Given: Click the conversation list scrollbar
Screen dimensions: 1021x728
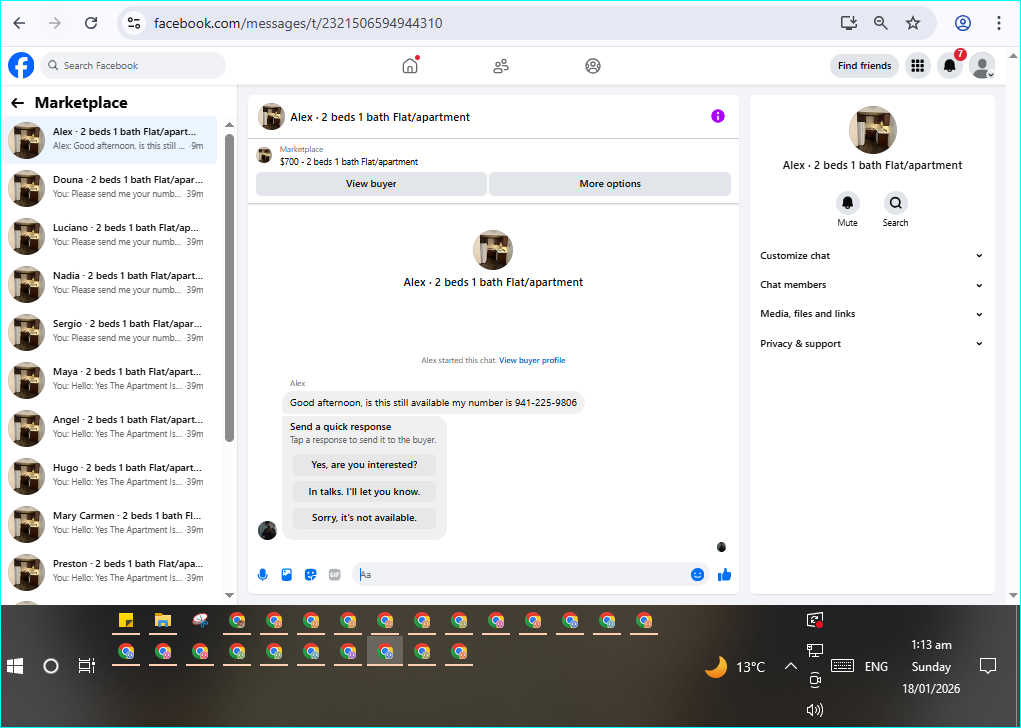Looking at the screenshot, I should tap(229, 288).
